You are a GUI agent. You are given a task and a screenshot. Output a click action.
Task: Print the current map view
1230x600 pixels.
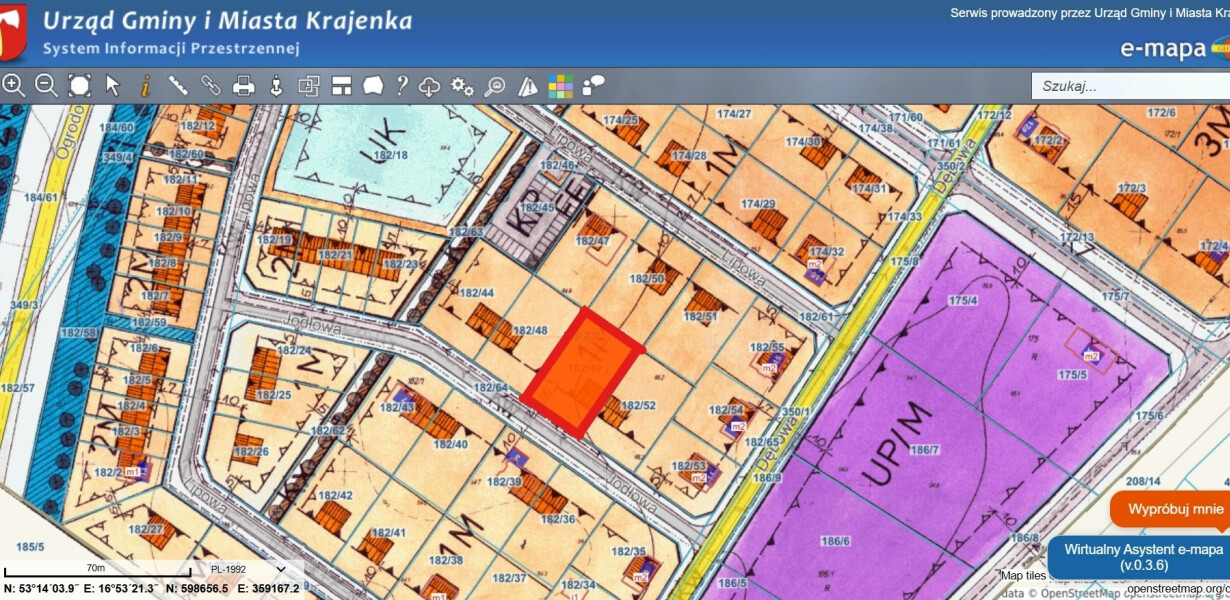pyautogui.click(x=243, y=86)
